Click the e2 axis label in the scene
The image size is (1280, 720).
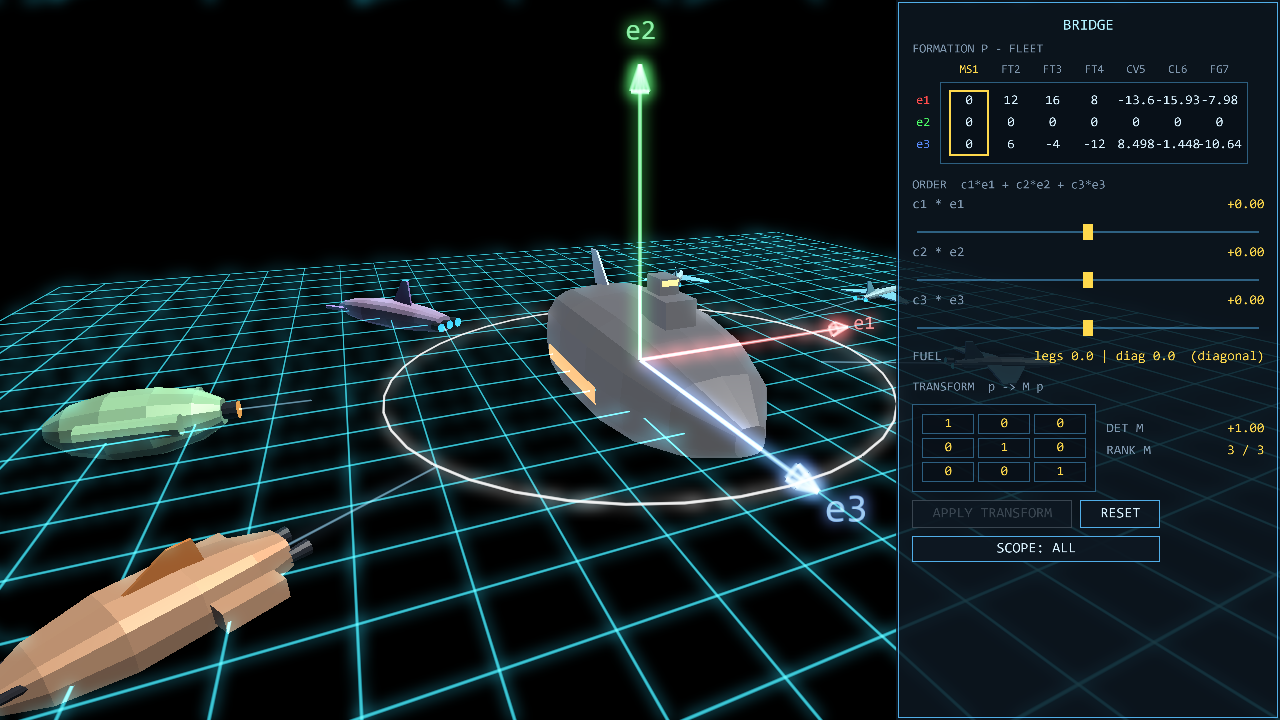point(640,31)
